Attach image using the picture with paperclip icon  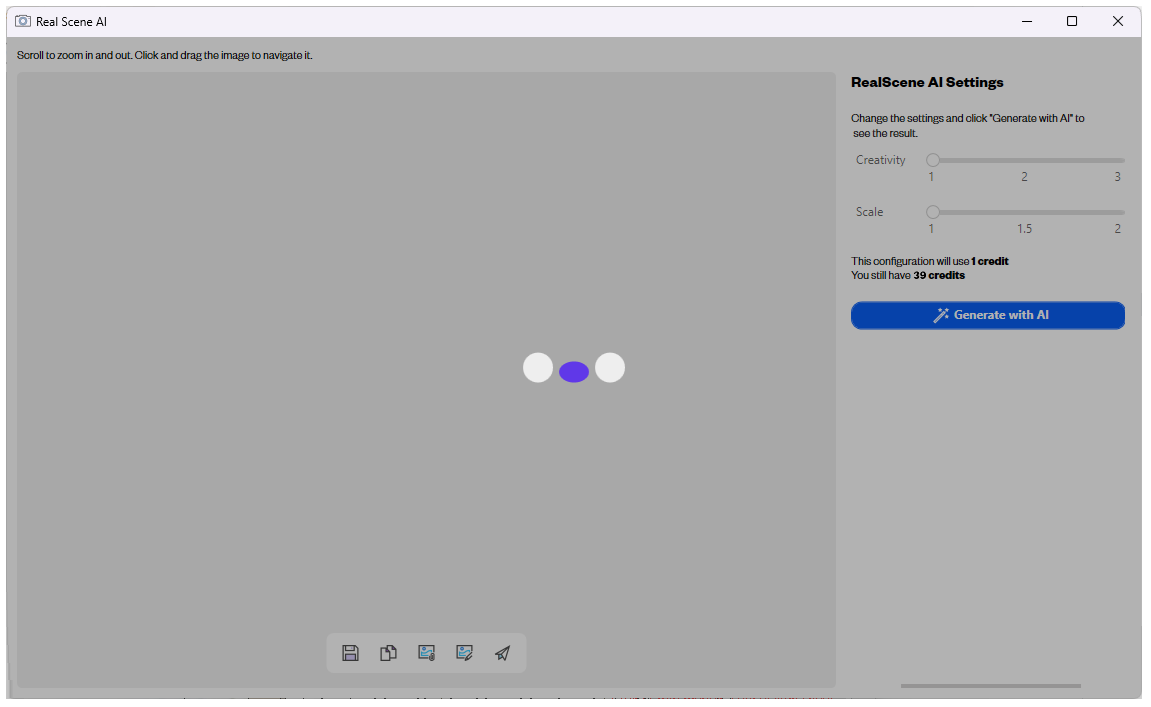tap(426, 653)
